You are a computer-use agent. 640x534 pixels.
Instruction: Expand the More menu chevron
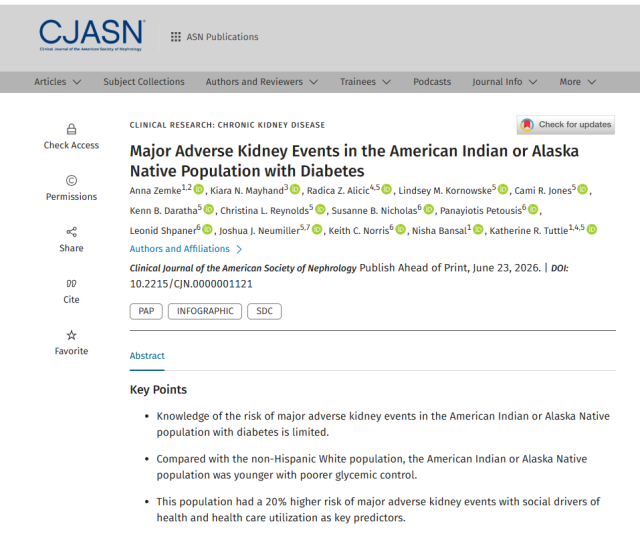click(x=591, y=82)
